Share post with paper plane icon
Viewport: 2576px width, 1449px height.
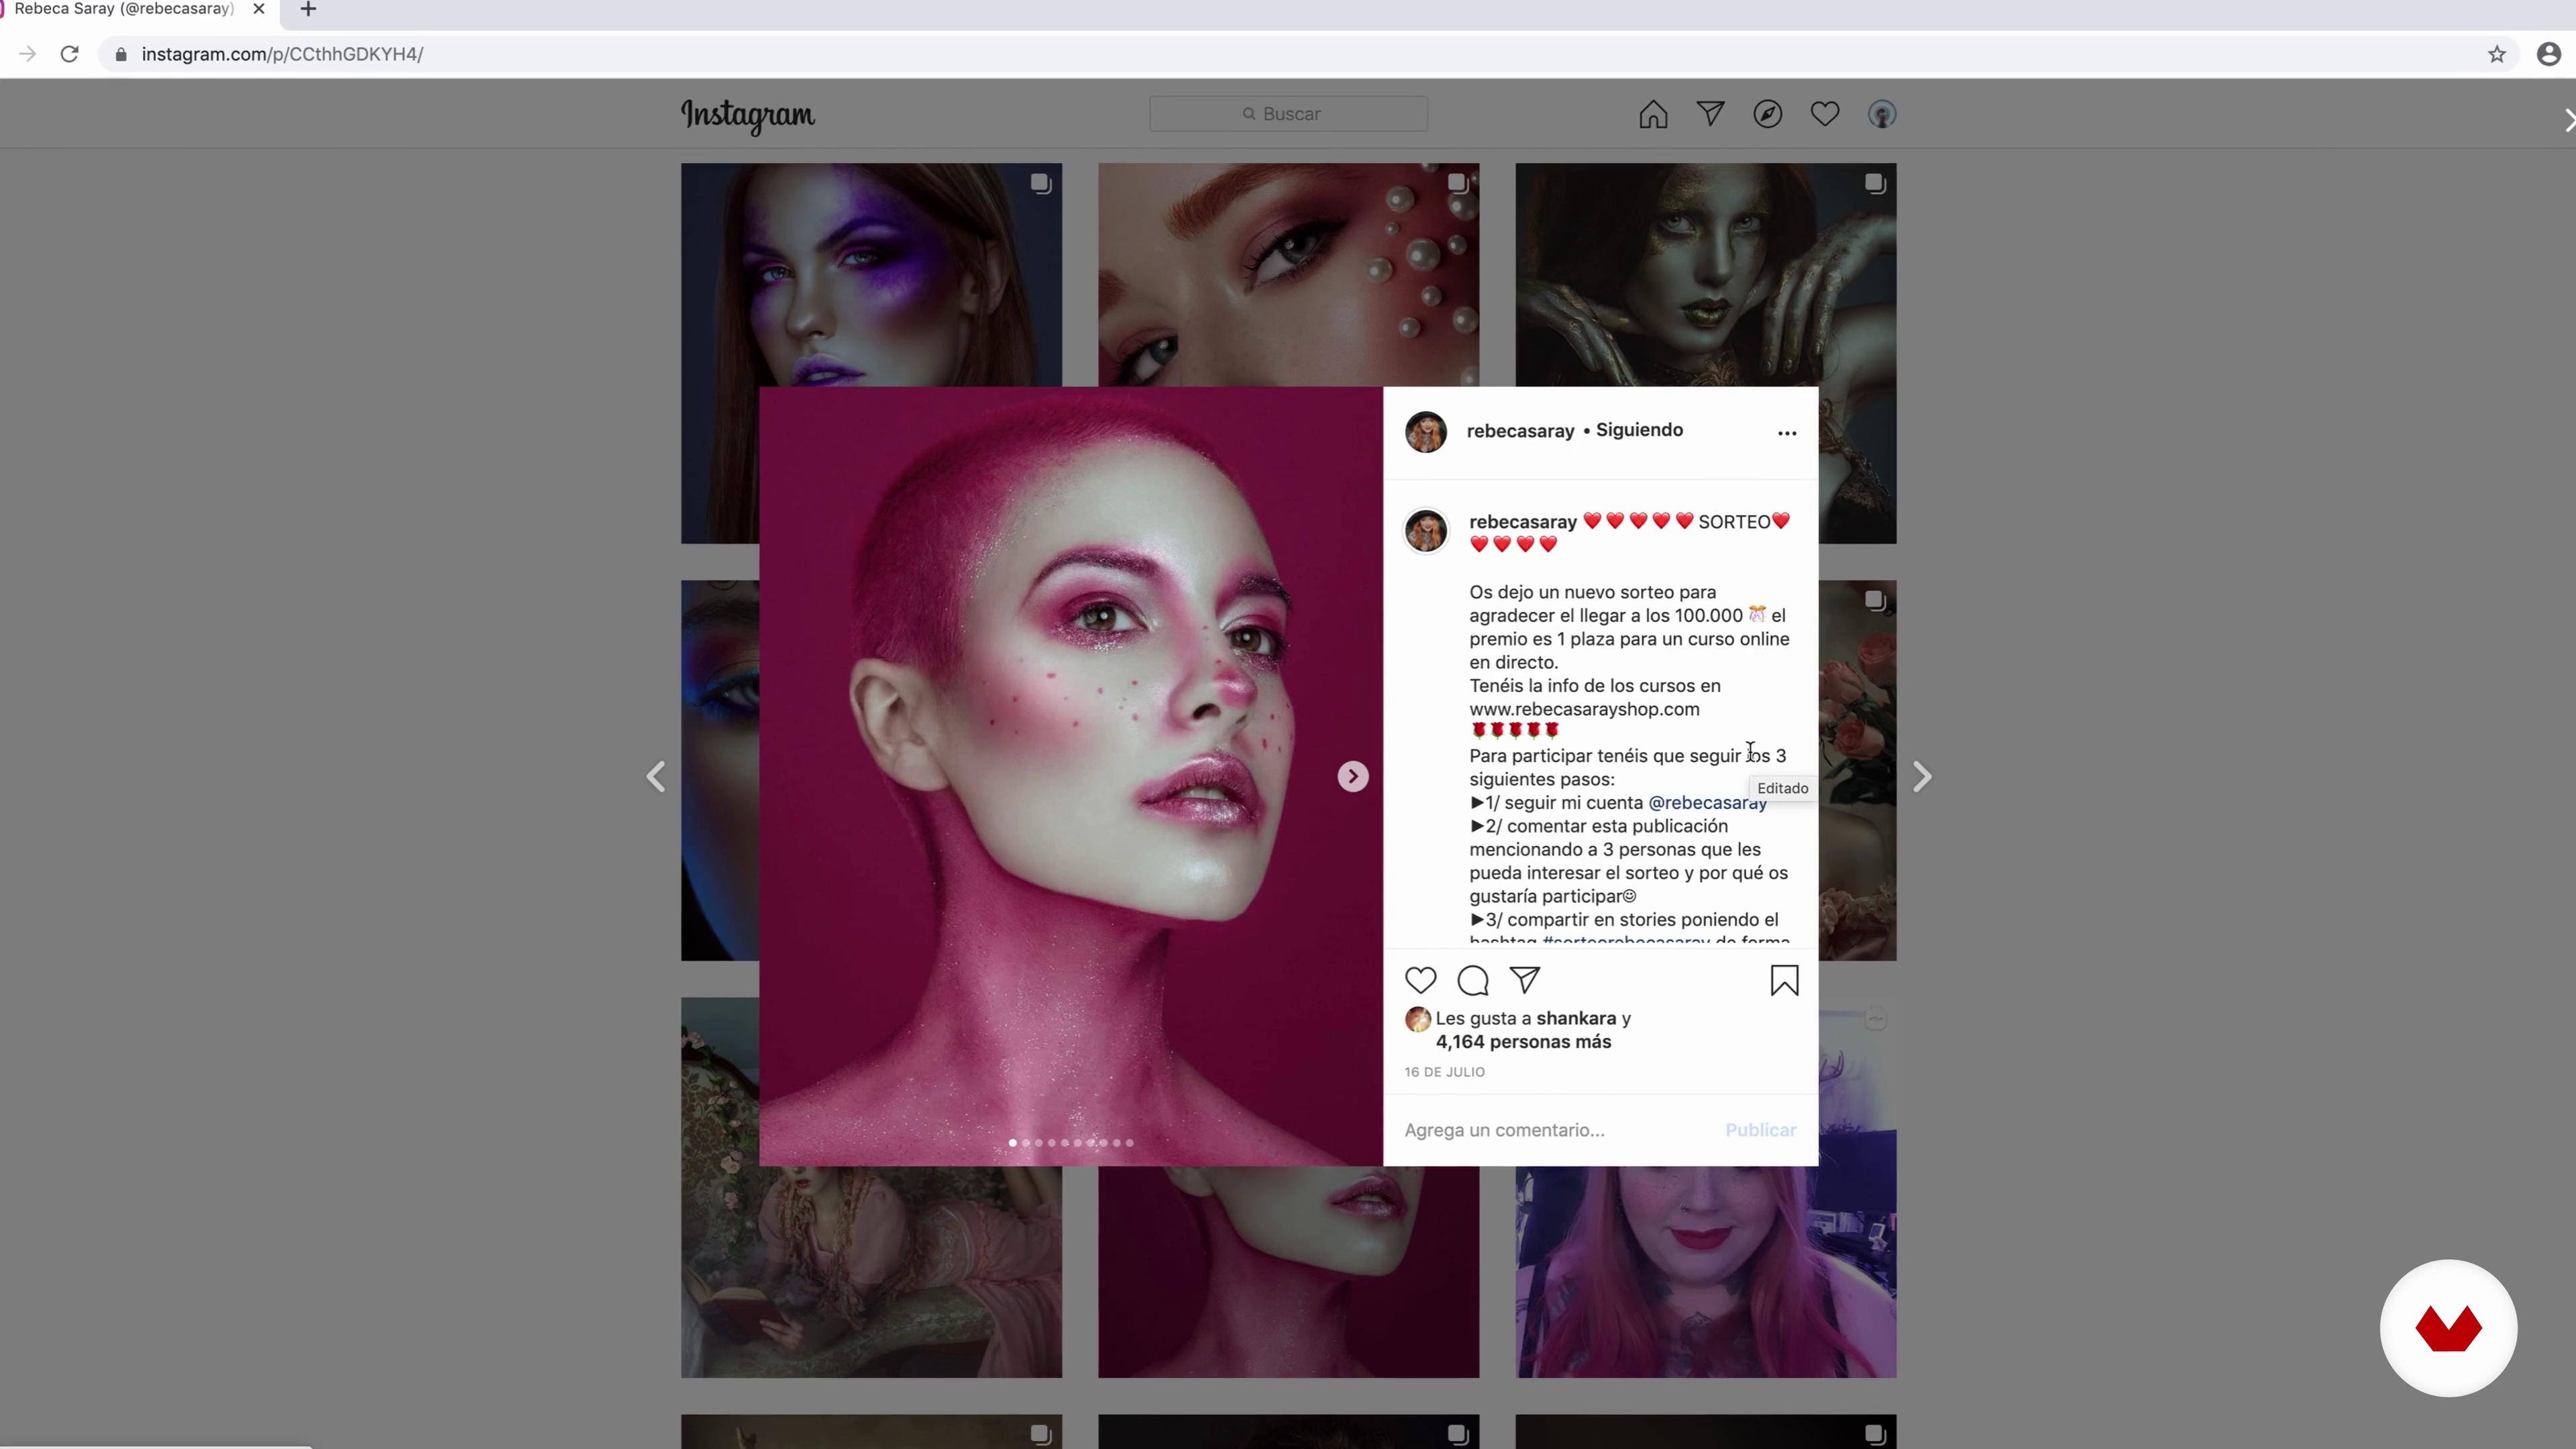[1525, 980]
